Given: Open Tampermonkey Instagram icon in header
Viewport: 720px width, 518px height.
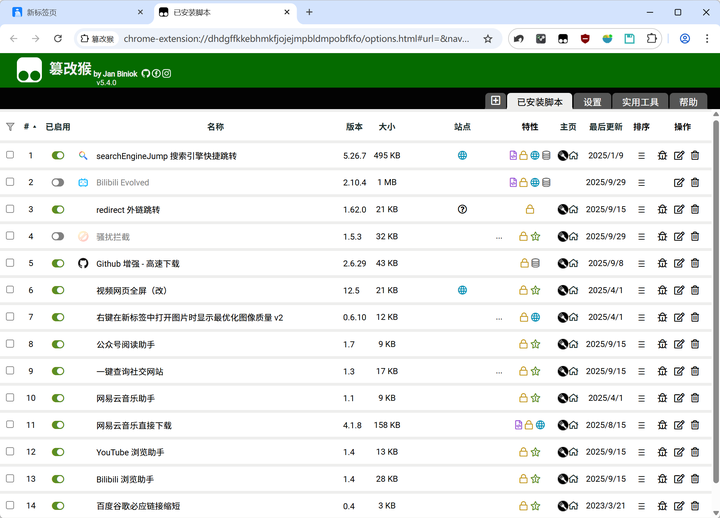Looking at the screenshot, I should tap(167, 73).
